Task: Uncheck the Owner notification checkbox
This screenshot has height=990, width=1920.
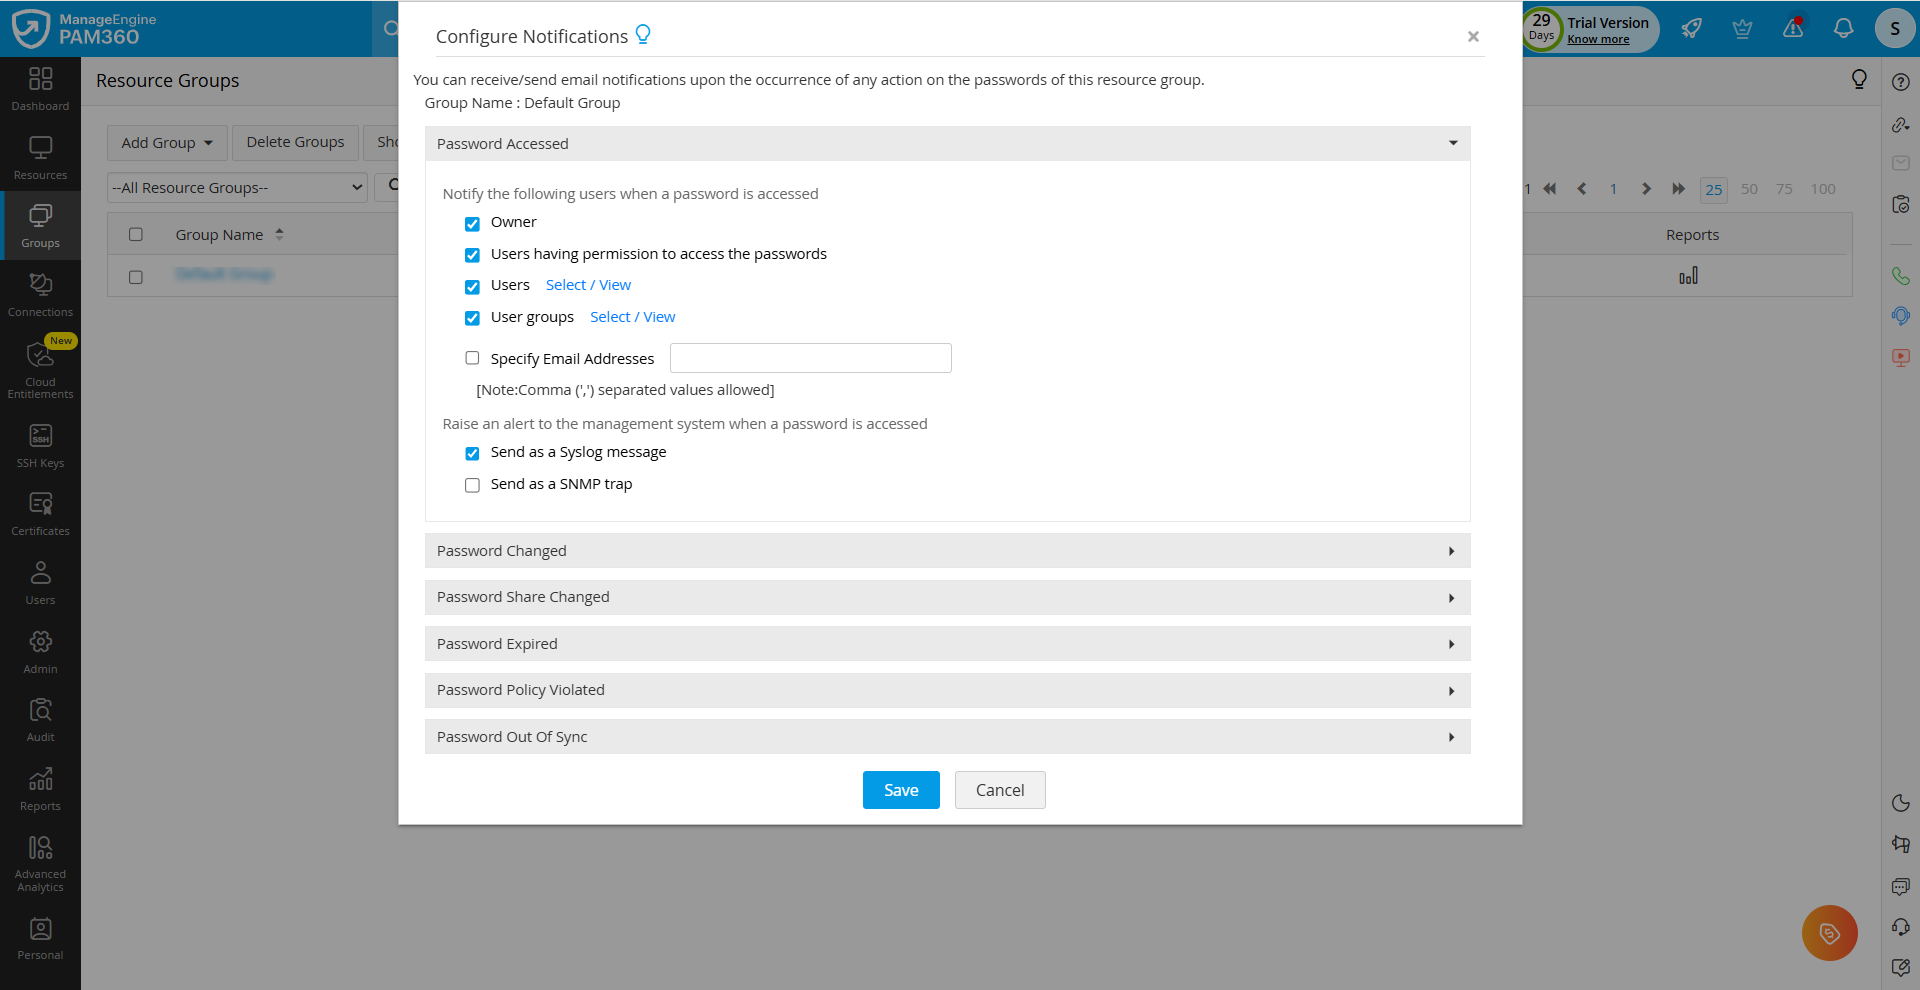Action: coord(472,223)
